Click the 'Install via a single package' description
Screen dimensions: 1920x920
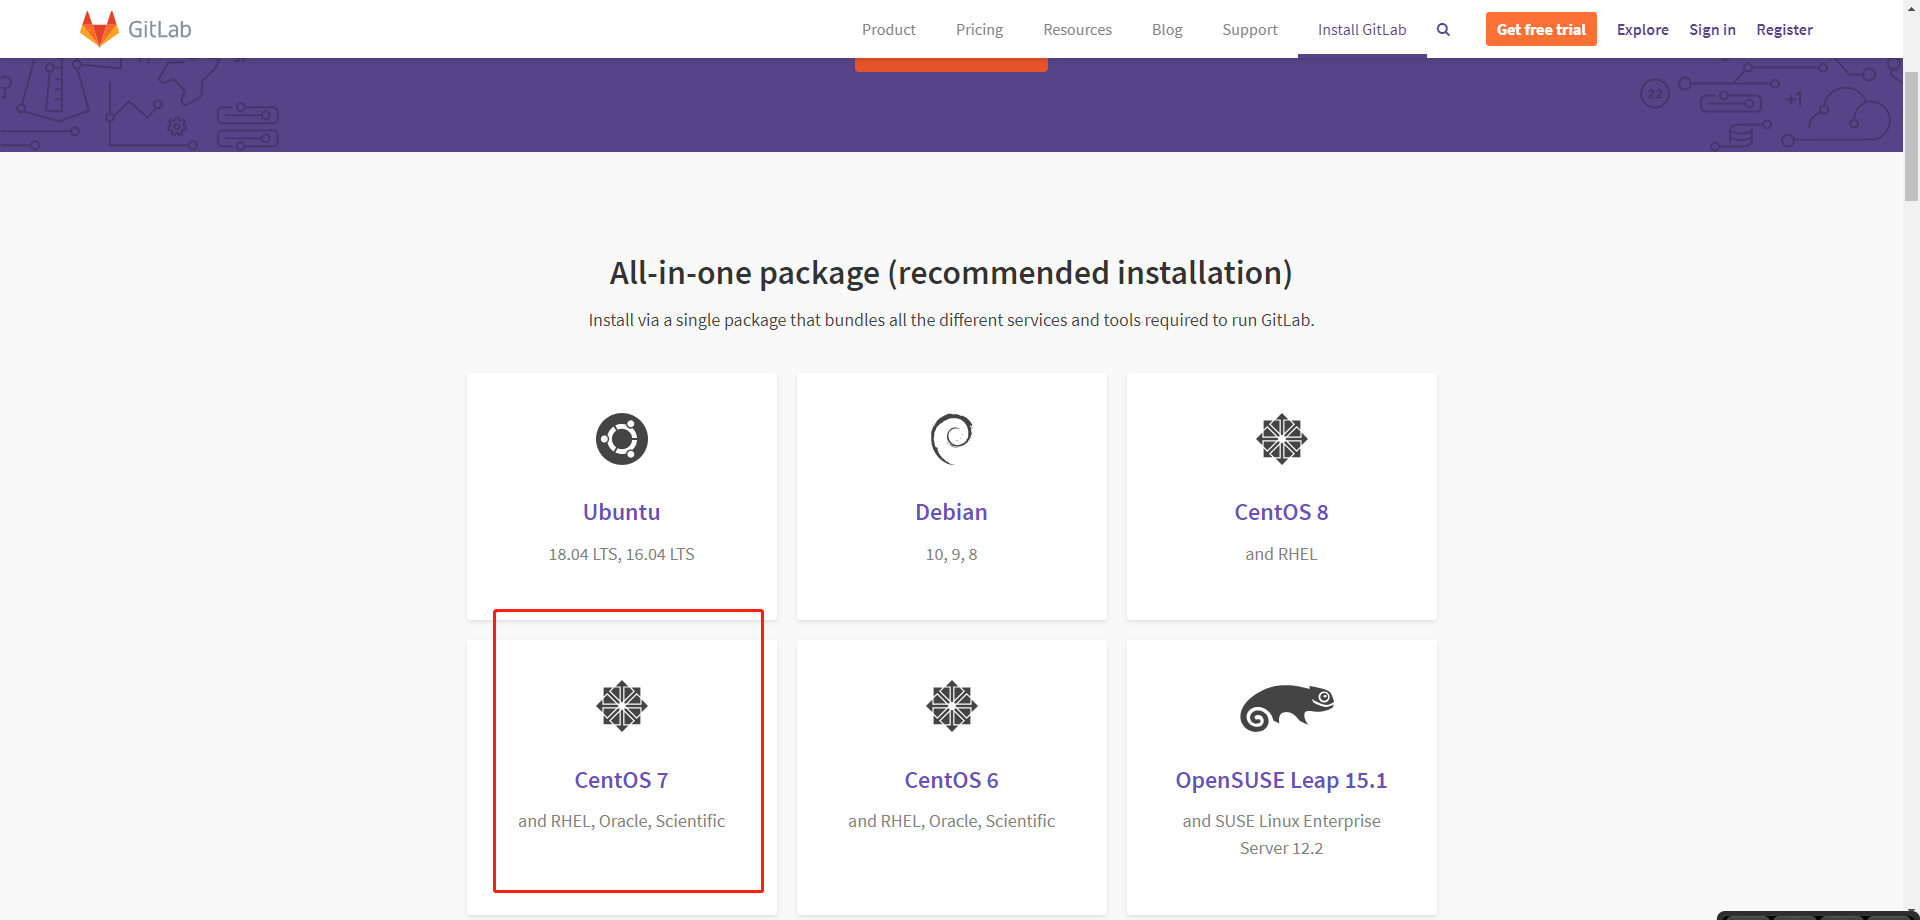[951, 320]
